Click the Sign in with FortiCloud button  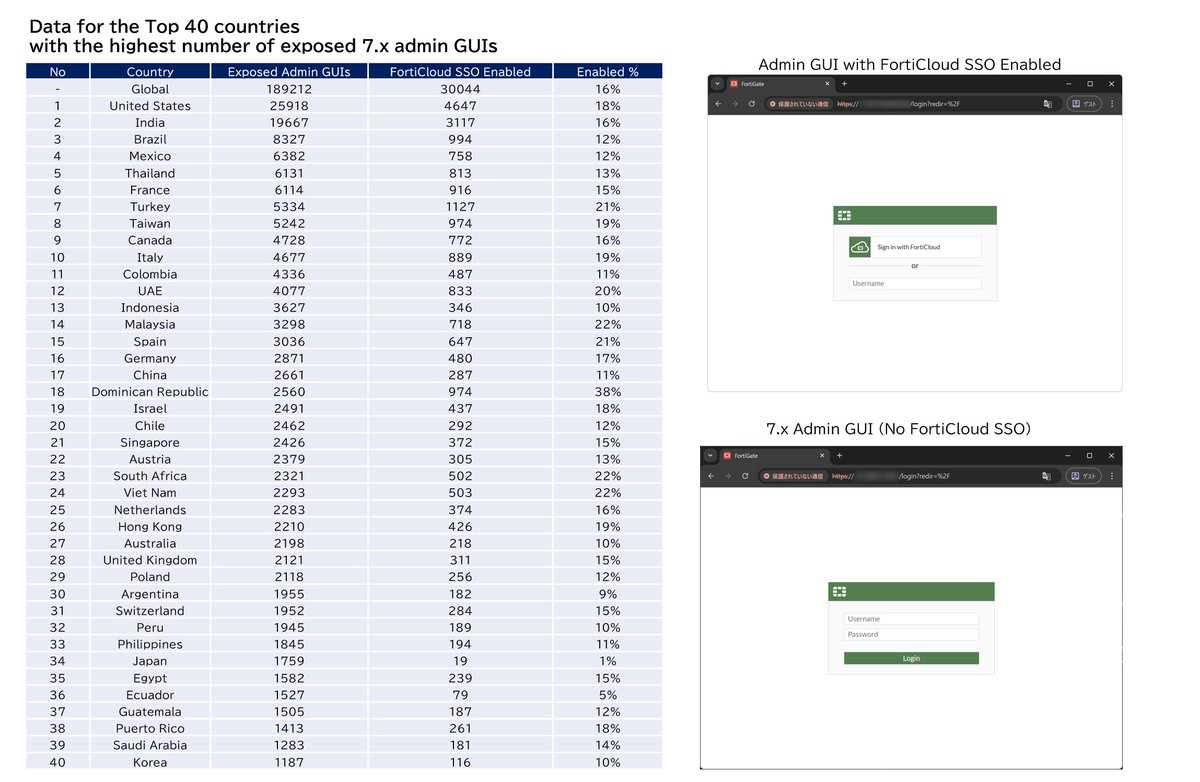pyautogui.click(x=915, y=247)
